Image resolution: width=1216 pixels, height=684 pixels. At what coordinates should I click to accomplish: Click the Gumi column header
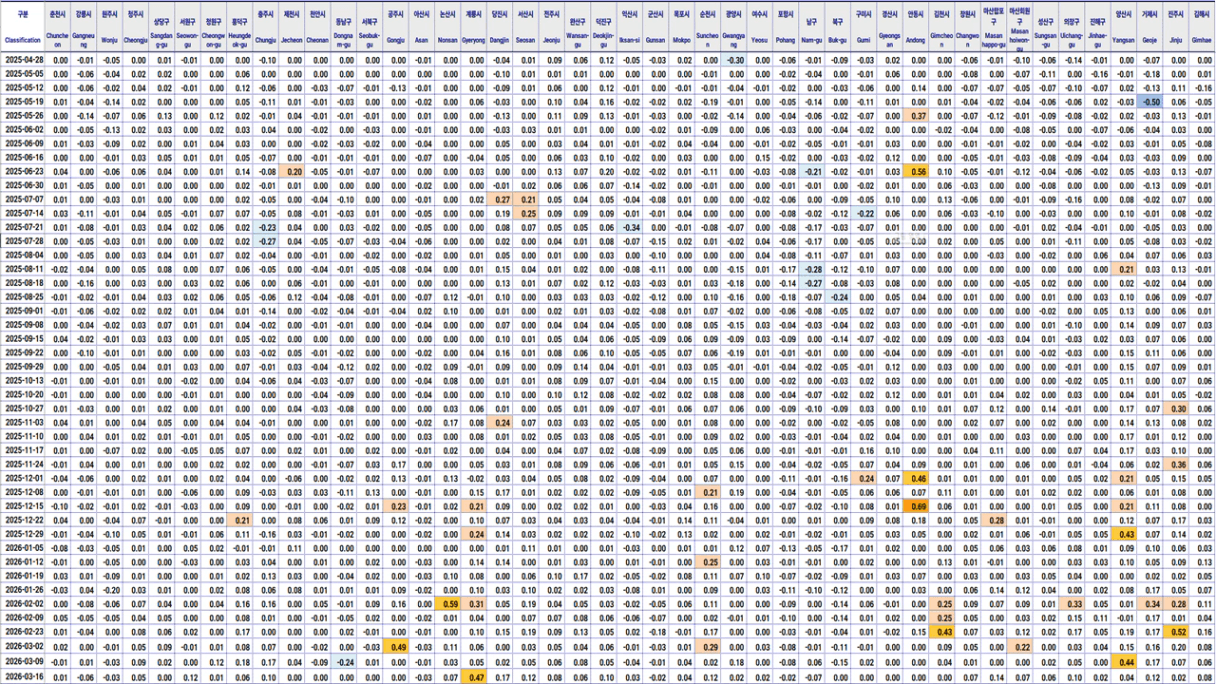click(x=863, y=28)
